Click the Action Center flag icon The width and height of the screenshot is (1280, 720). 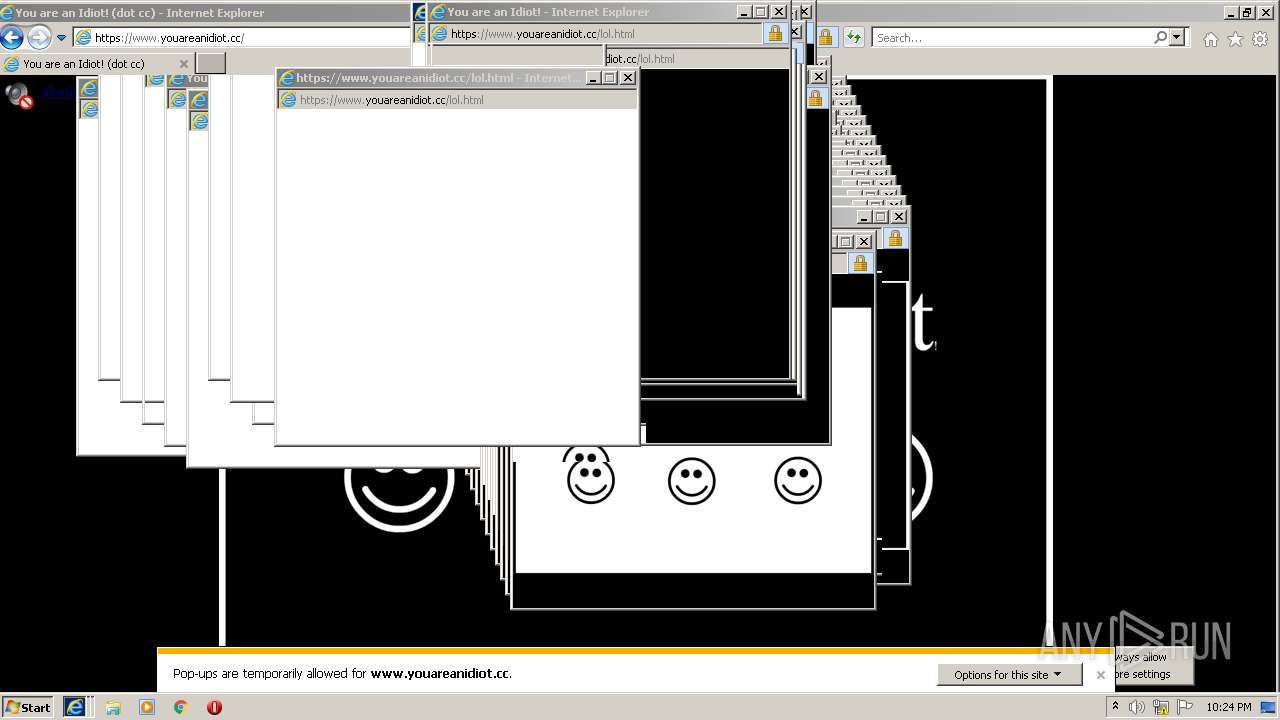tap(1185, 707)
